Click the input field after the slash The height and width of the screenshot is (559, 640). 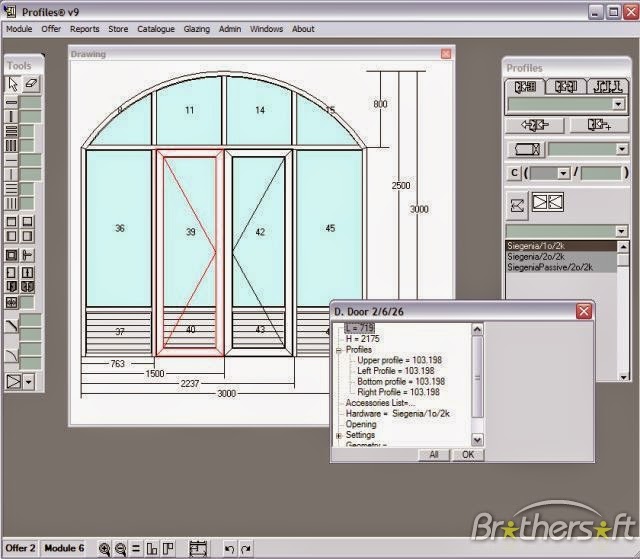coord(600,173)
